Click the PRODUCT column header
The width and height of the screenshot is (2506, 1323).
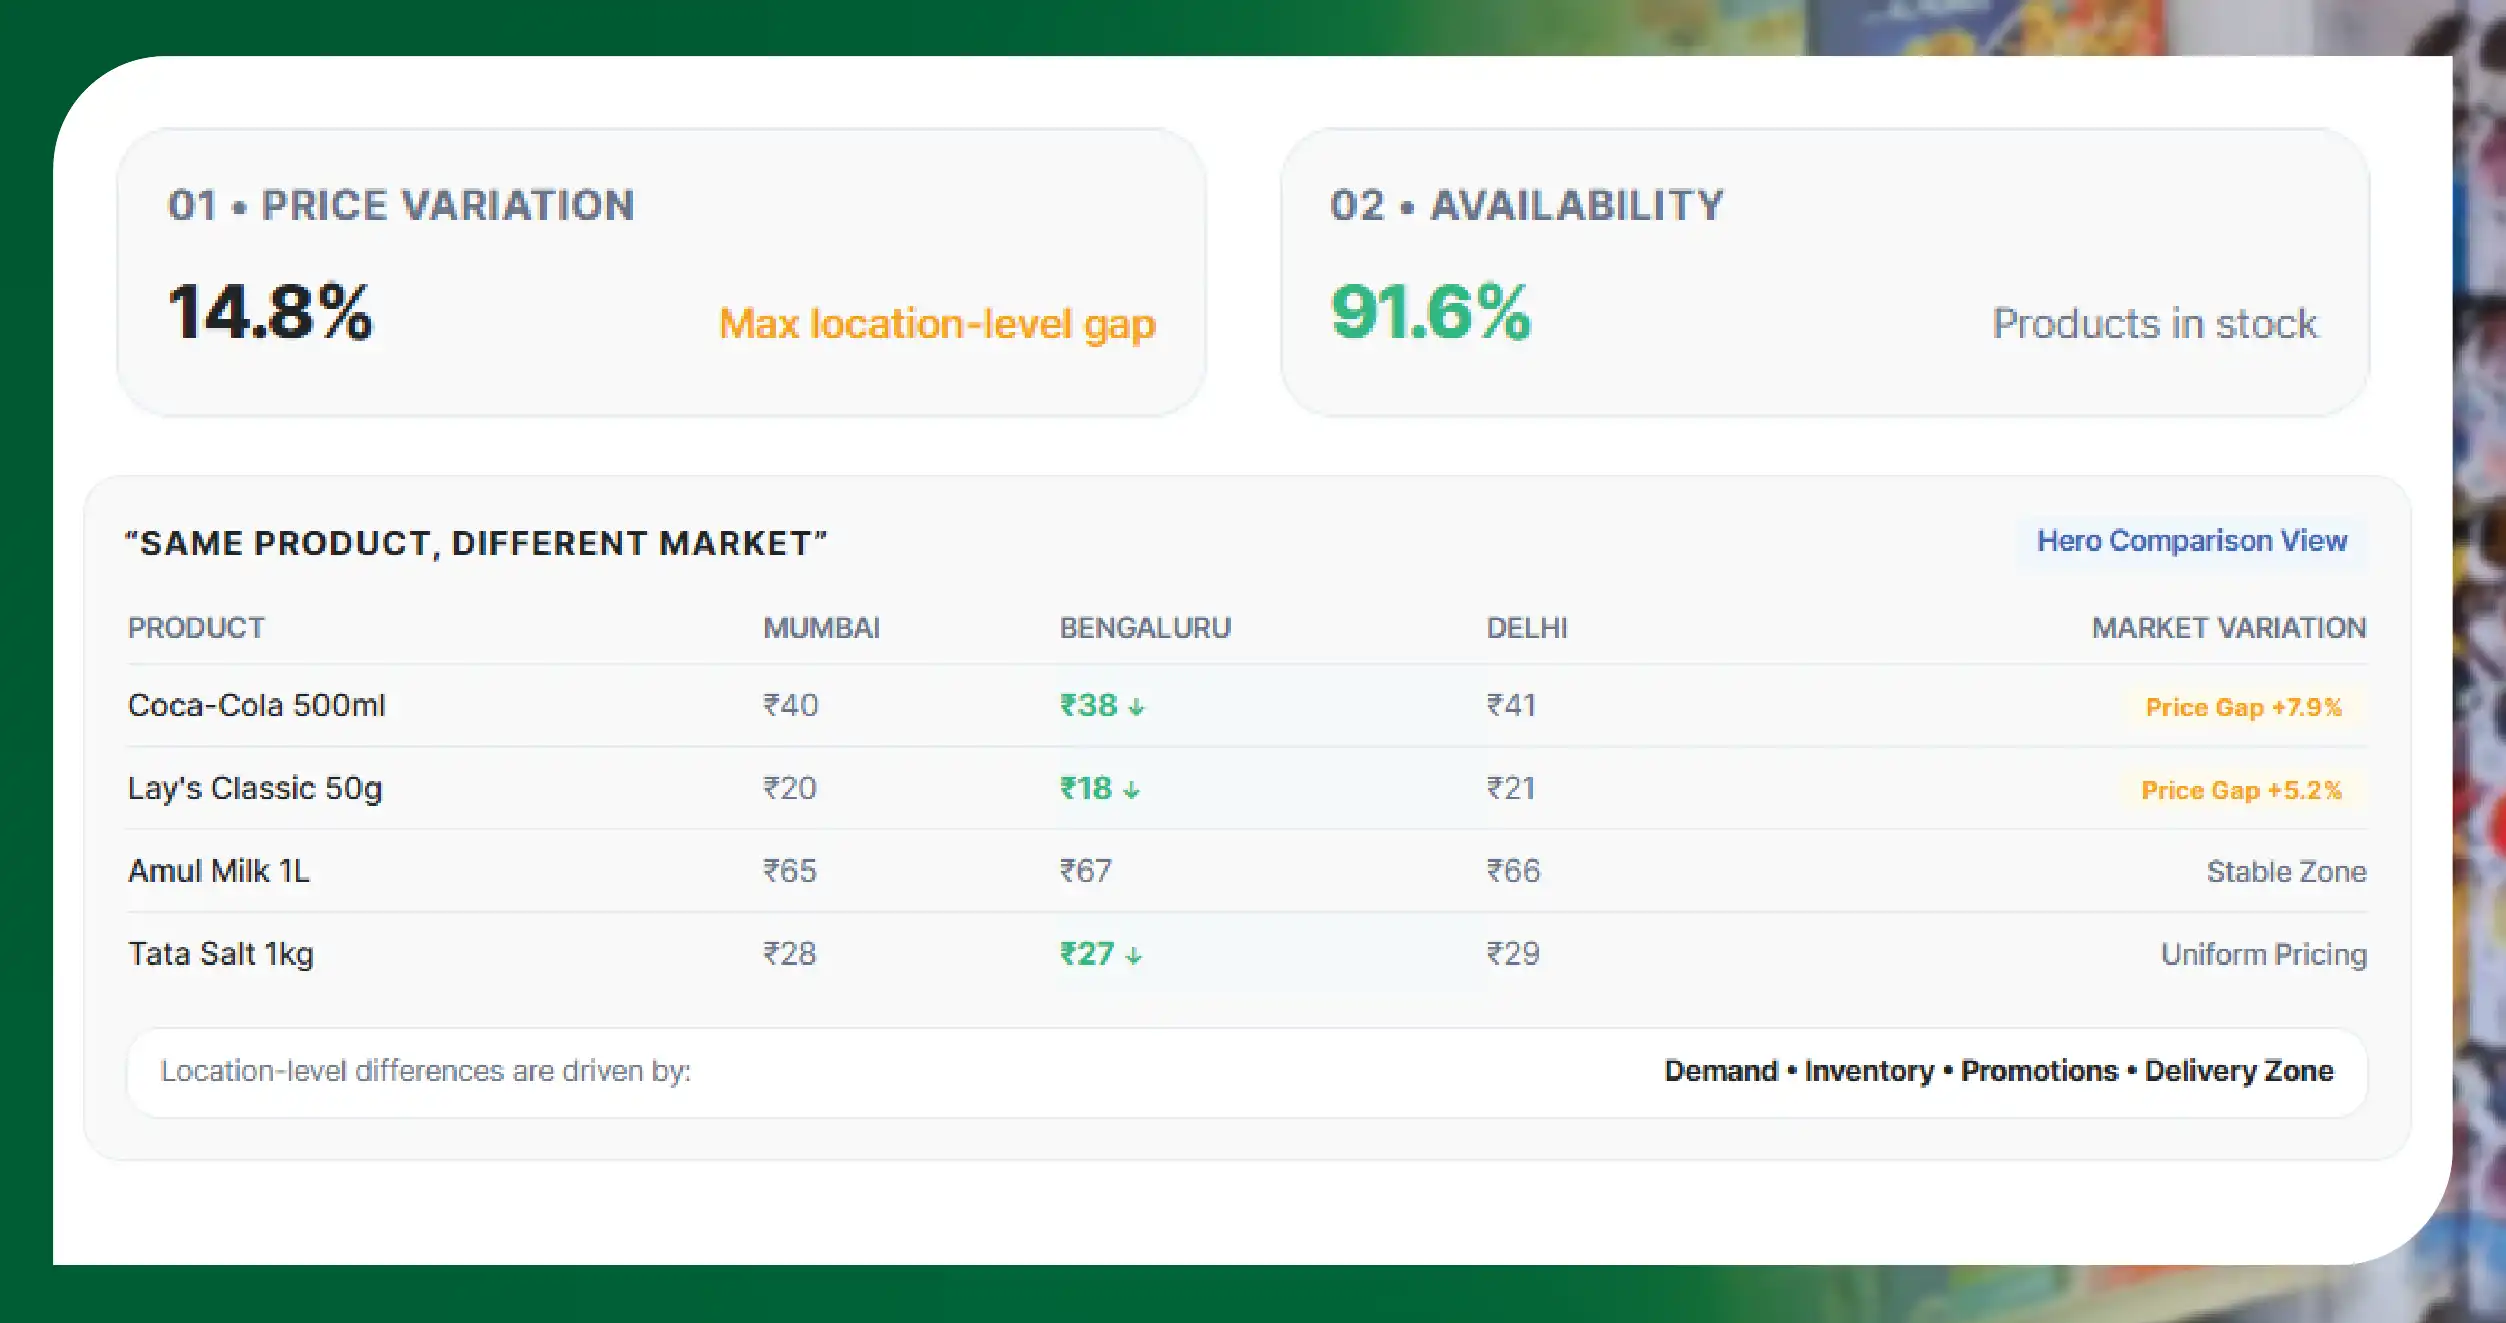pyautogui.click(x=196, y=628)
